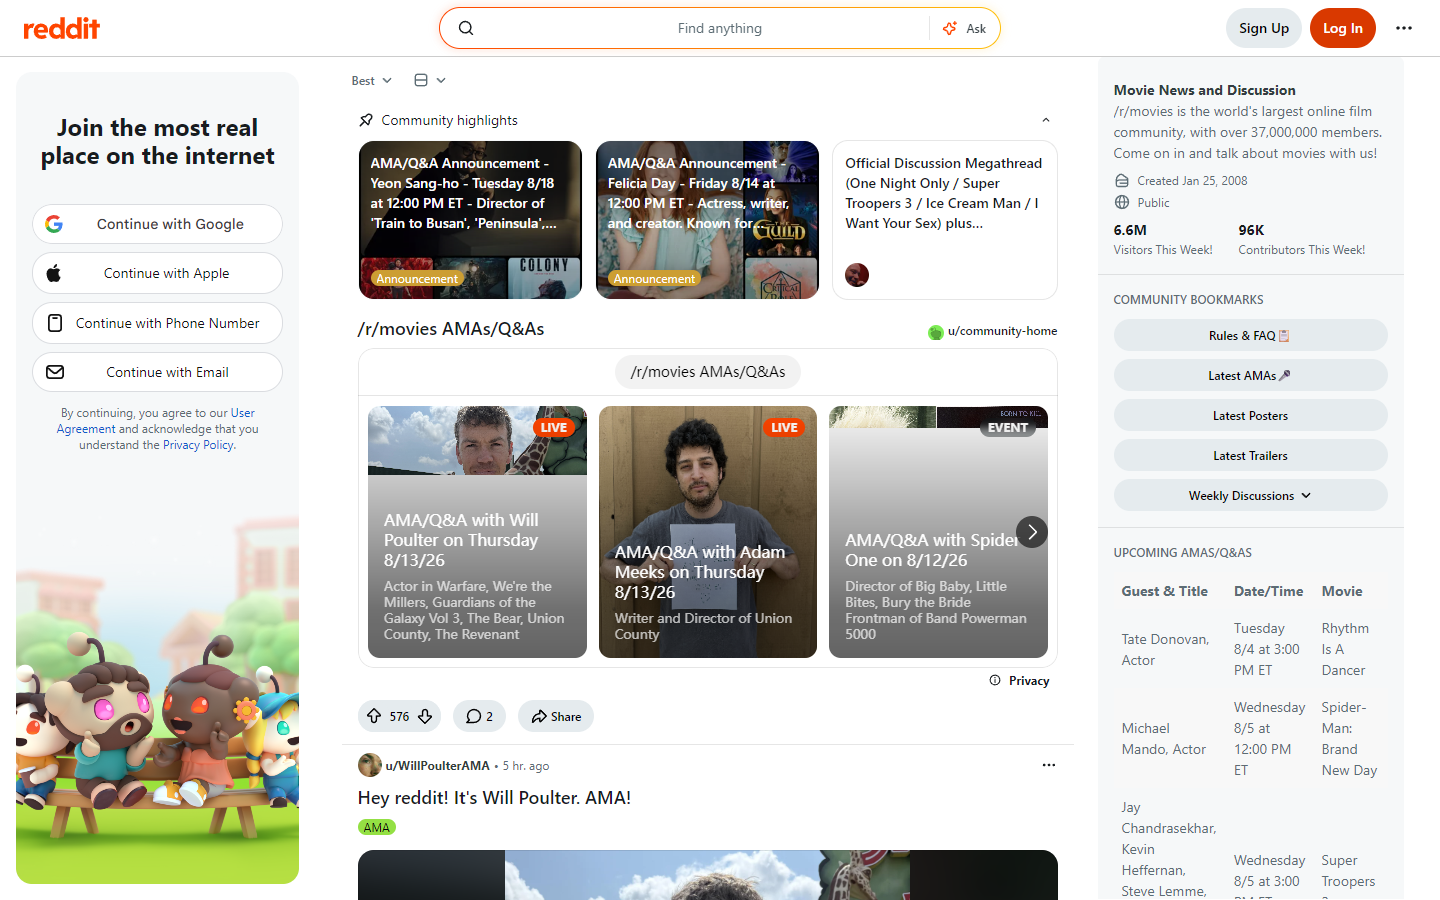
Task: Open the Will Poulter AMA live card
Action: coord(477,532)
